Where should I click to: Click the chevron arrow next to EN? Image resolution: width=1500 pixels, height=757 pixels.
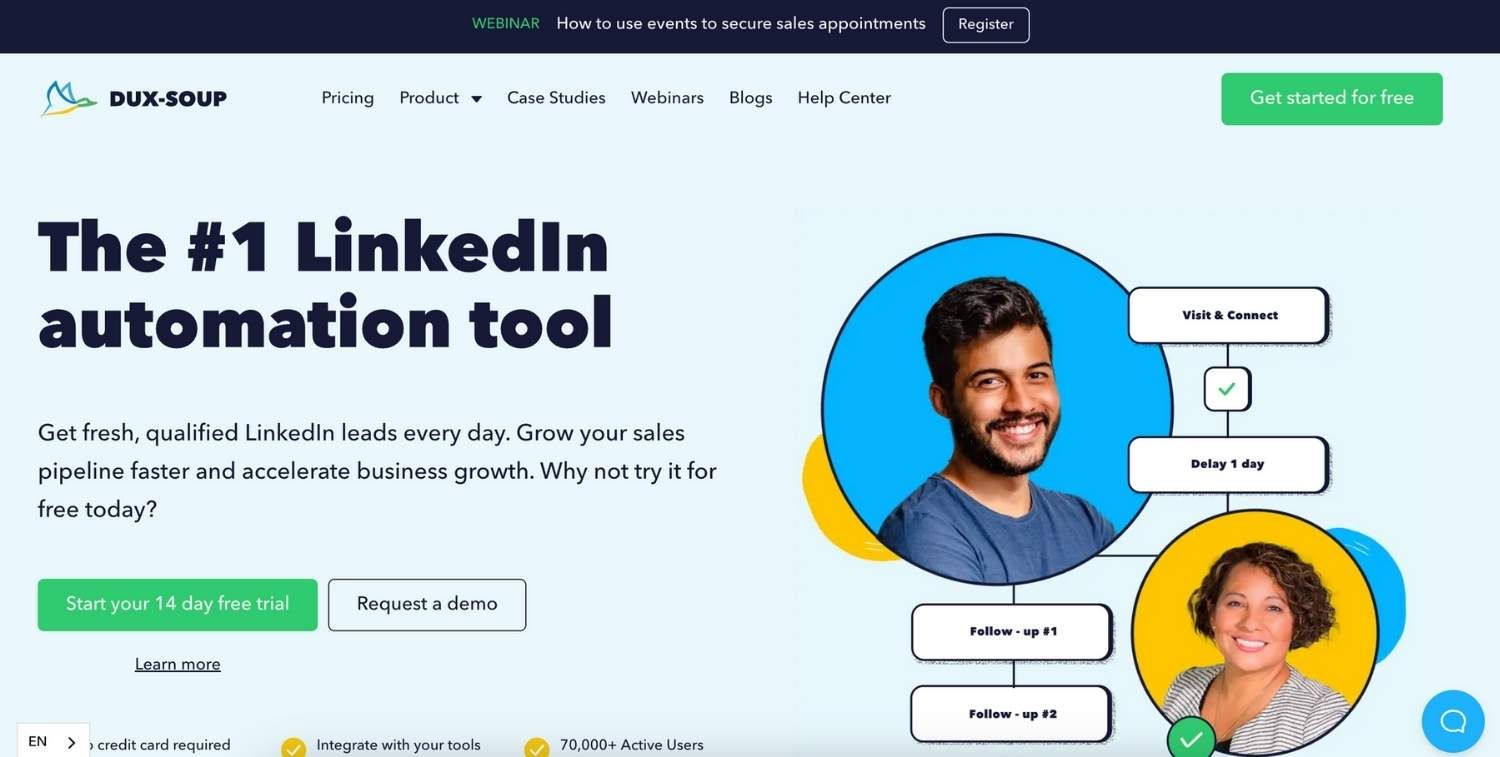click(72, 742)
